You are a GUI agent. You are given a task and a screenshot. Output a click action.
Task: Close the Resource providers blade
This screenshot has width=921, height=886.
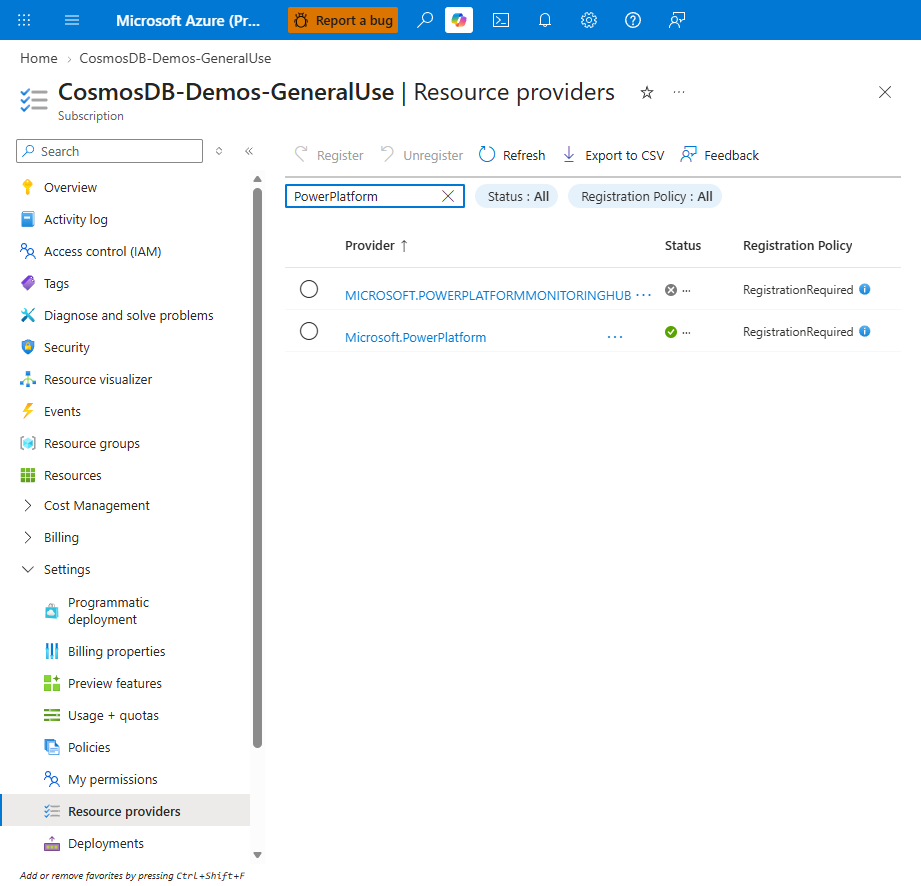(885, 92)
